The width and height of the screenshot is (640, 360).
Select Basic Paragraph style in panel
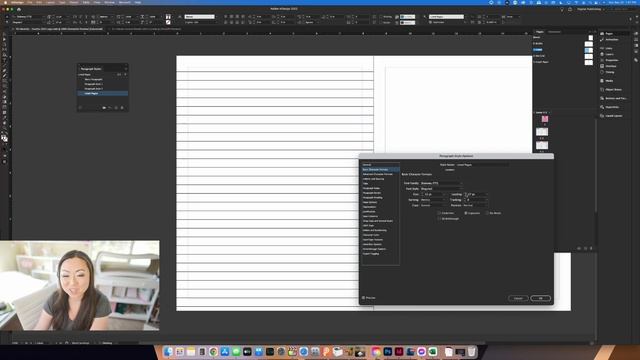[x=103, y=80]
